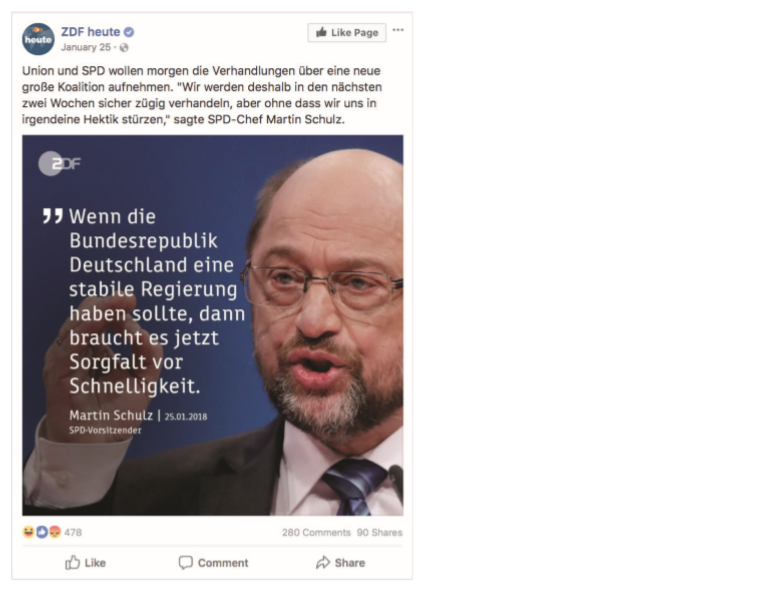Click the angry face reaction icon
The image size is (784, 593).
pyautogui.click(x=54, y=532)
